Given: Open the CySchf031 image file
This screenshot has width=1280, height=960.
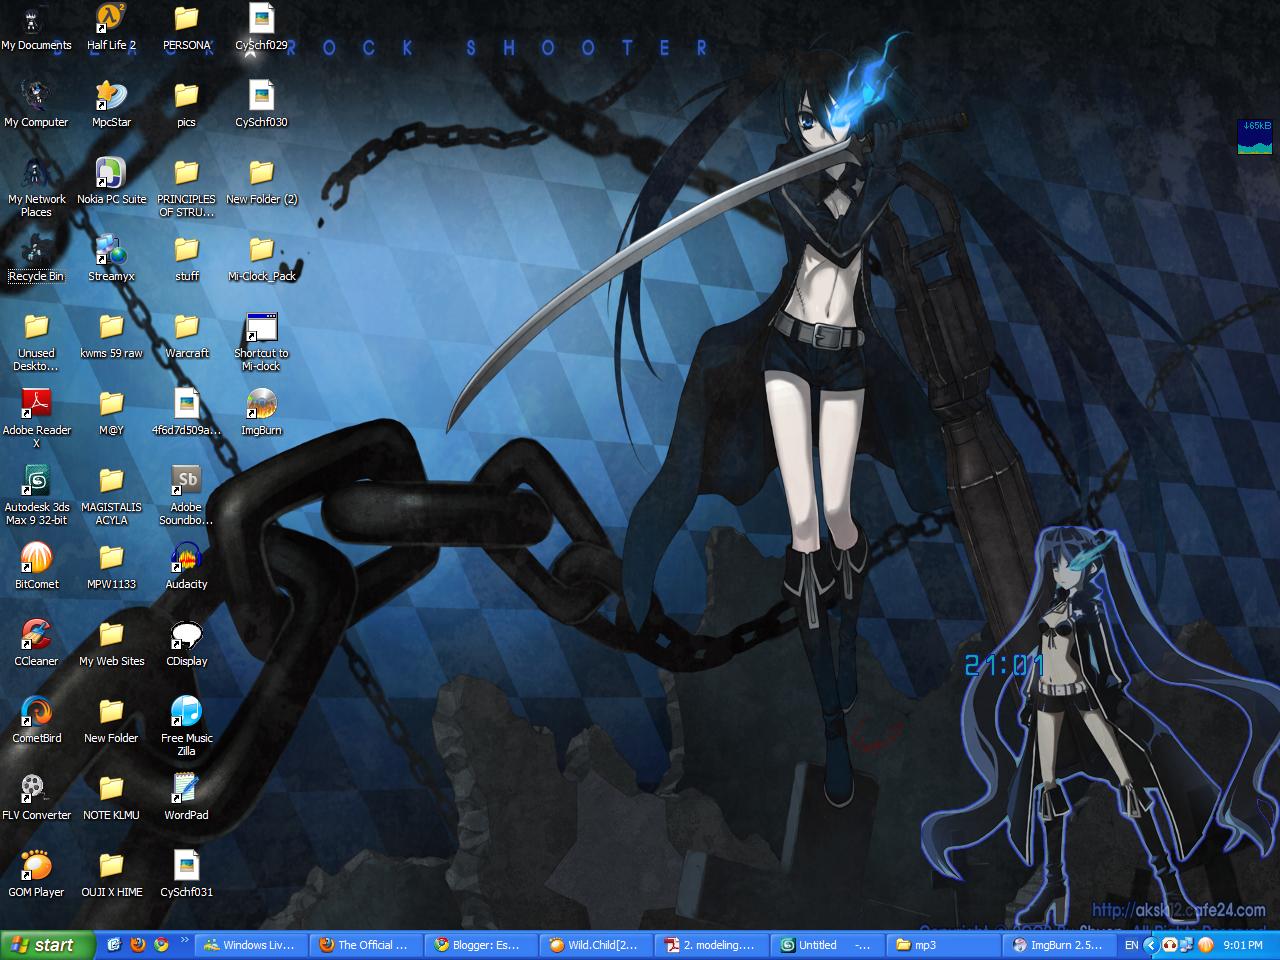Looking at the screenshot, I should [x=186, y=875].
